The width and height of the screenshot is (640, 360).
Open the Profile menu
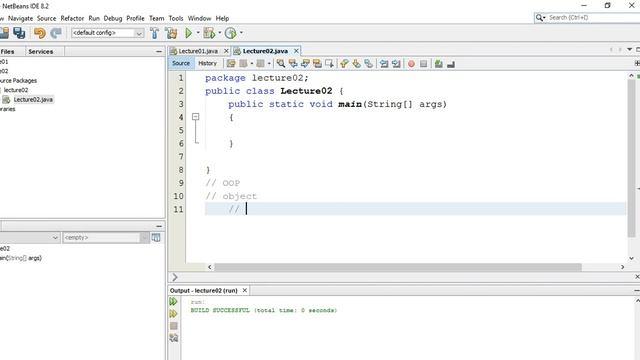coord(136,18)
